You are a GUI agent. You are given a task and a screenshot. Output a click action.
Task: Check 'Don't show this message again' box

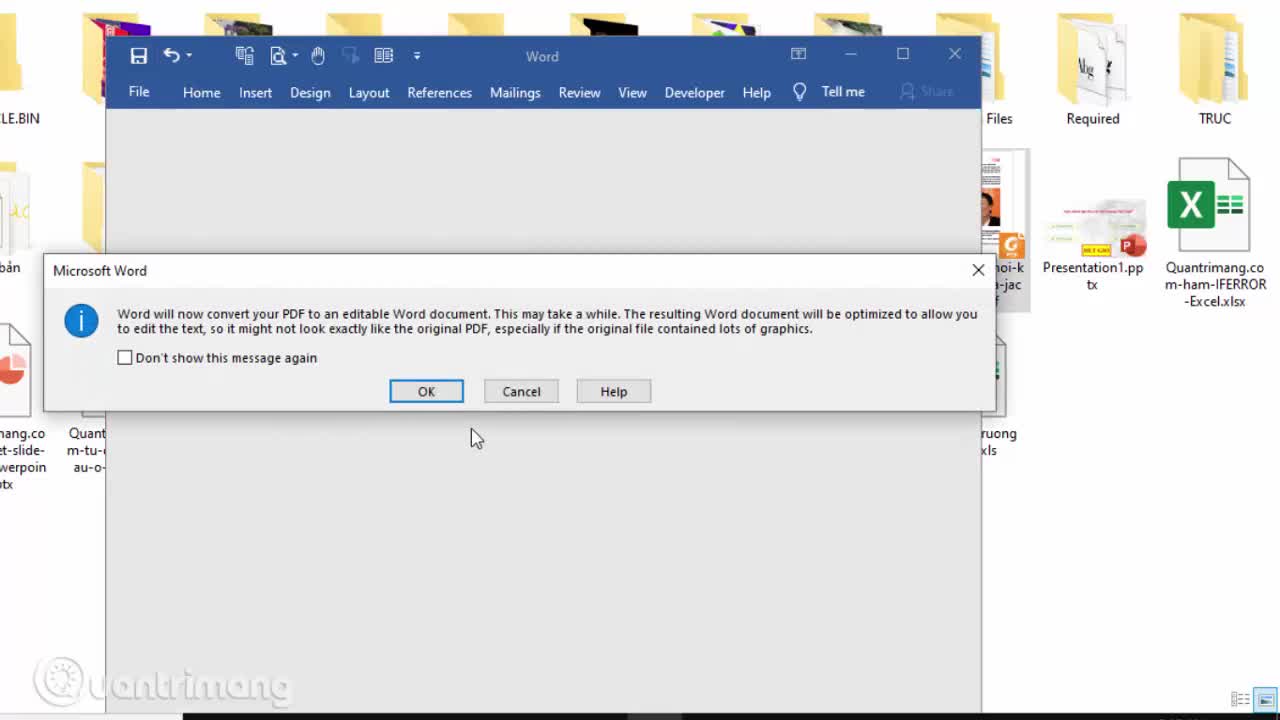[x=124, y=357]
